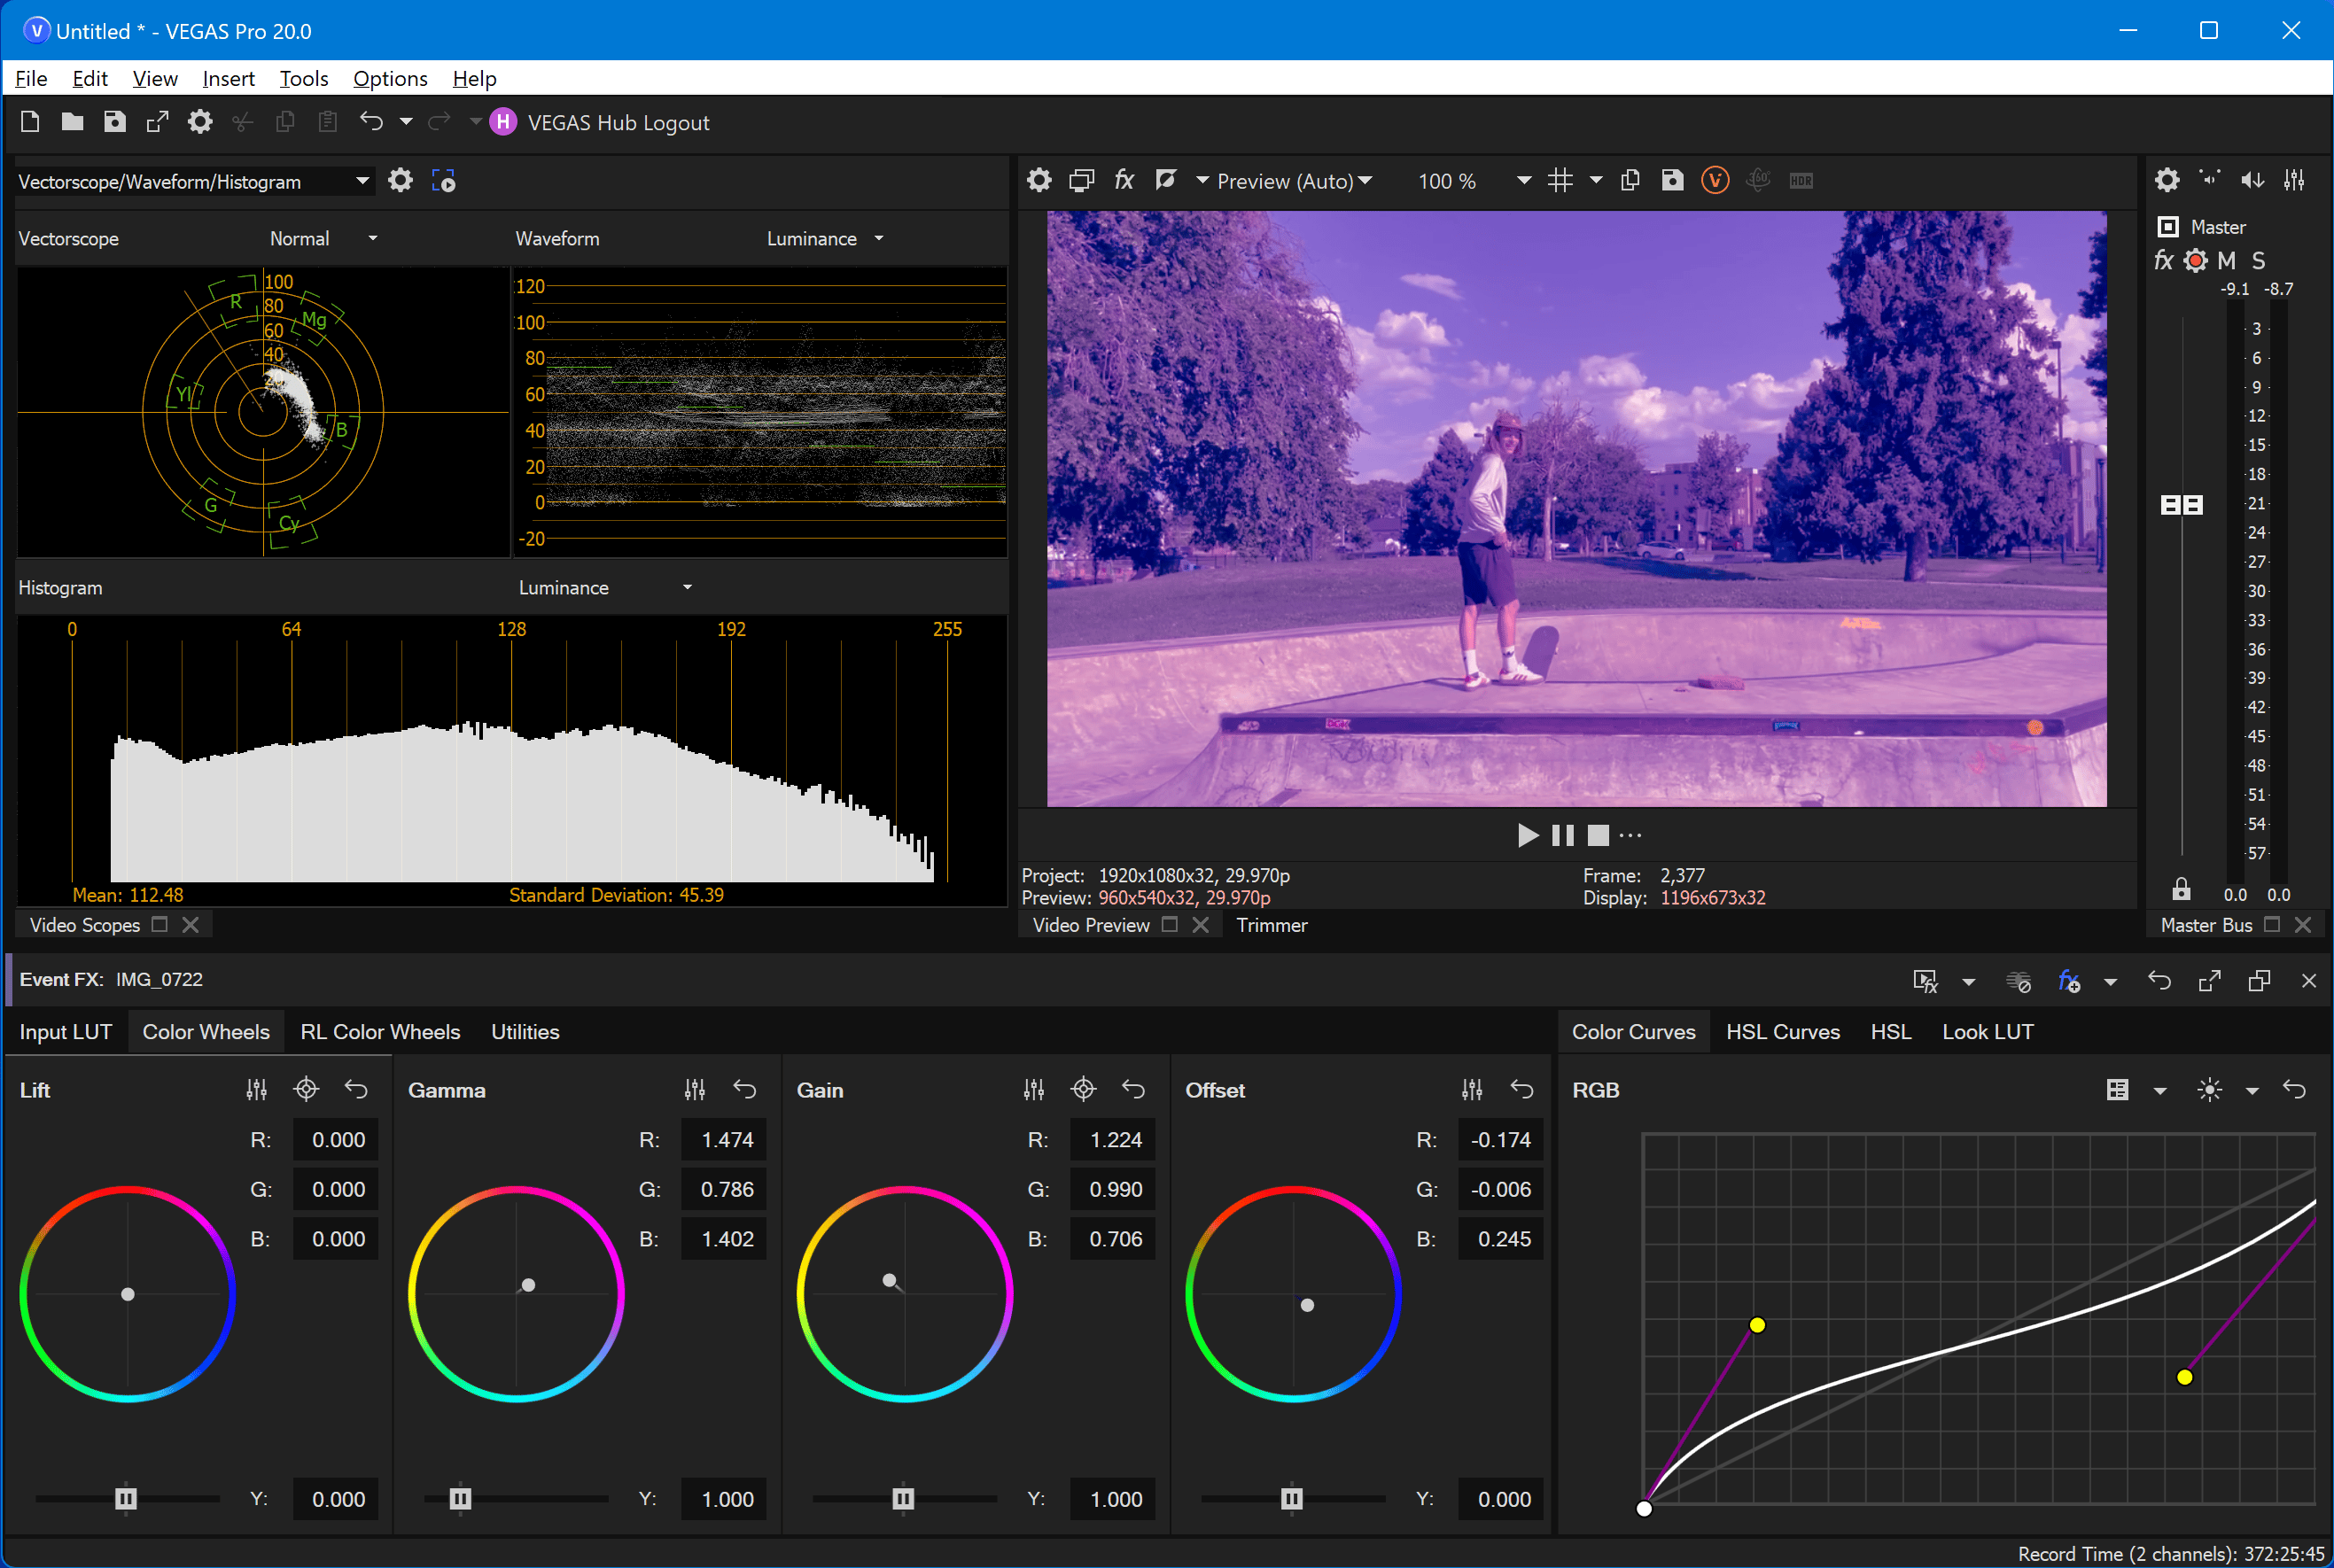The height and width of the screenshot is (1568, 2334).
Task: Bypass all effects in the Event FX chain
Action: click(x=2019, y=981)
